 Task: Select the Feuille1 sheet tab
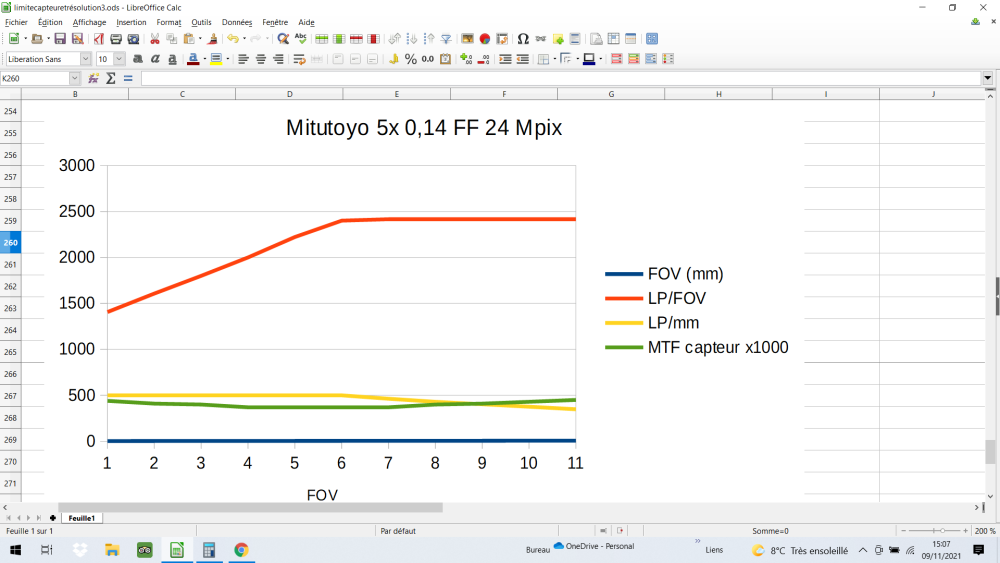[x=81, y=518]
